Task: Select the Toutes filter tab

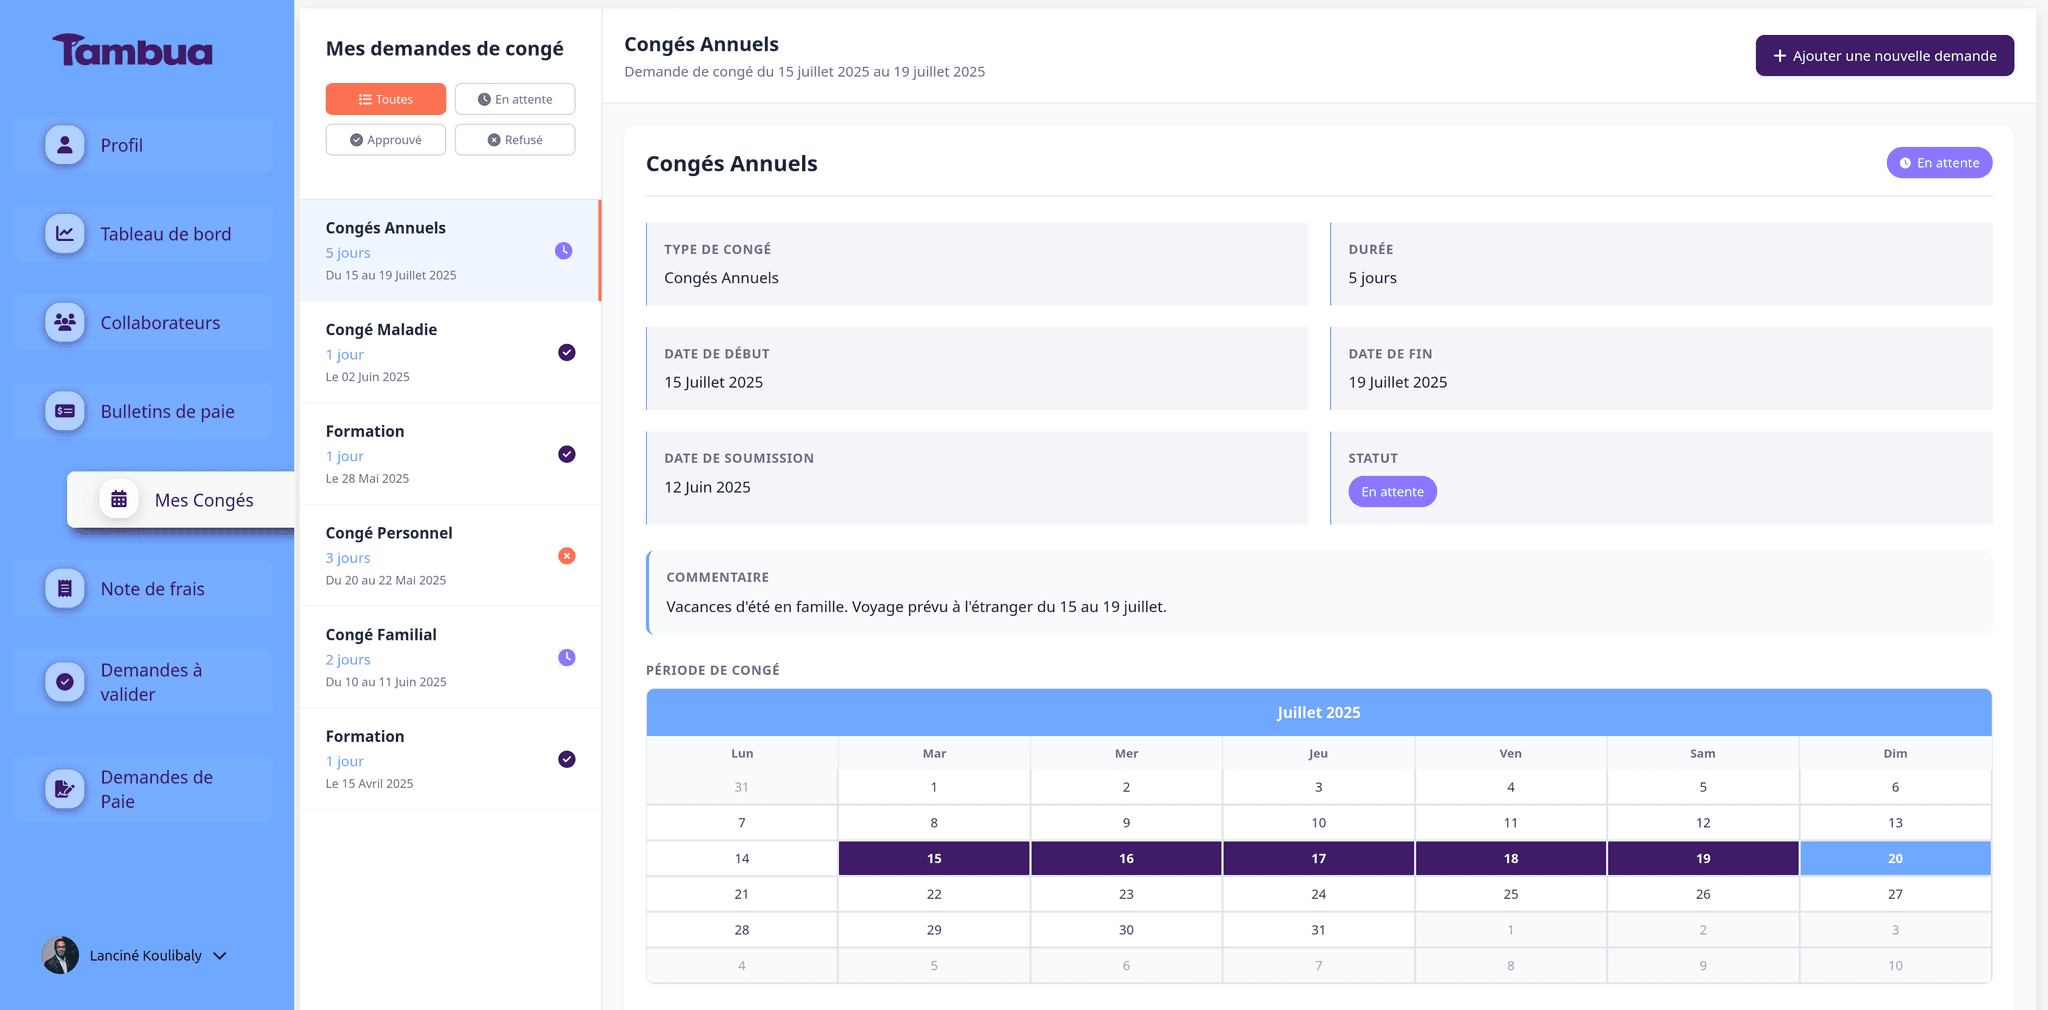Action: point(385,98)
